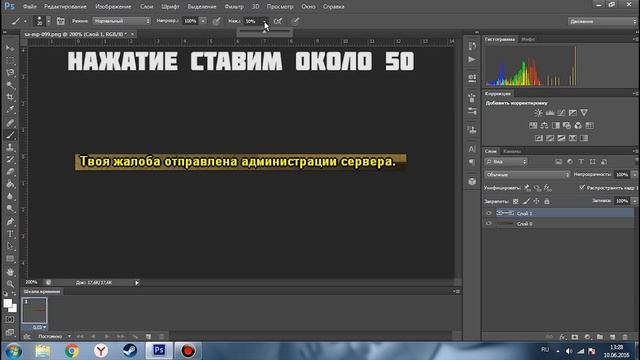This screenshot has height=360, width=640.
Task: Open Character panel icon in side dock
Action: tap(472, 149)
